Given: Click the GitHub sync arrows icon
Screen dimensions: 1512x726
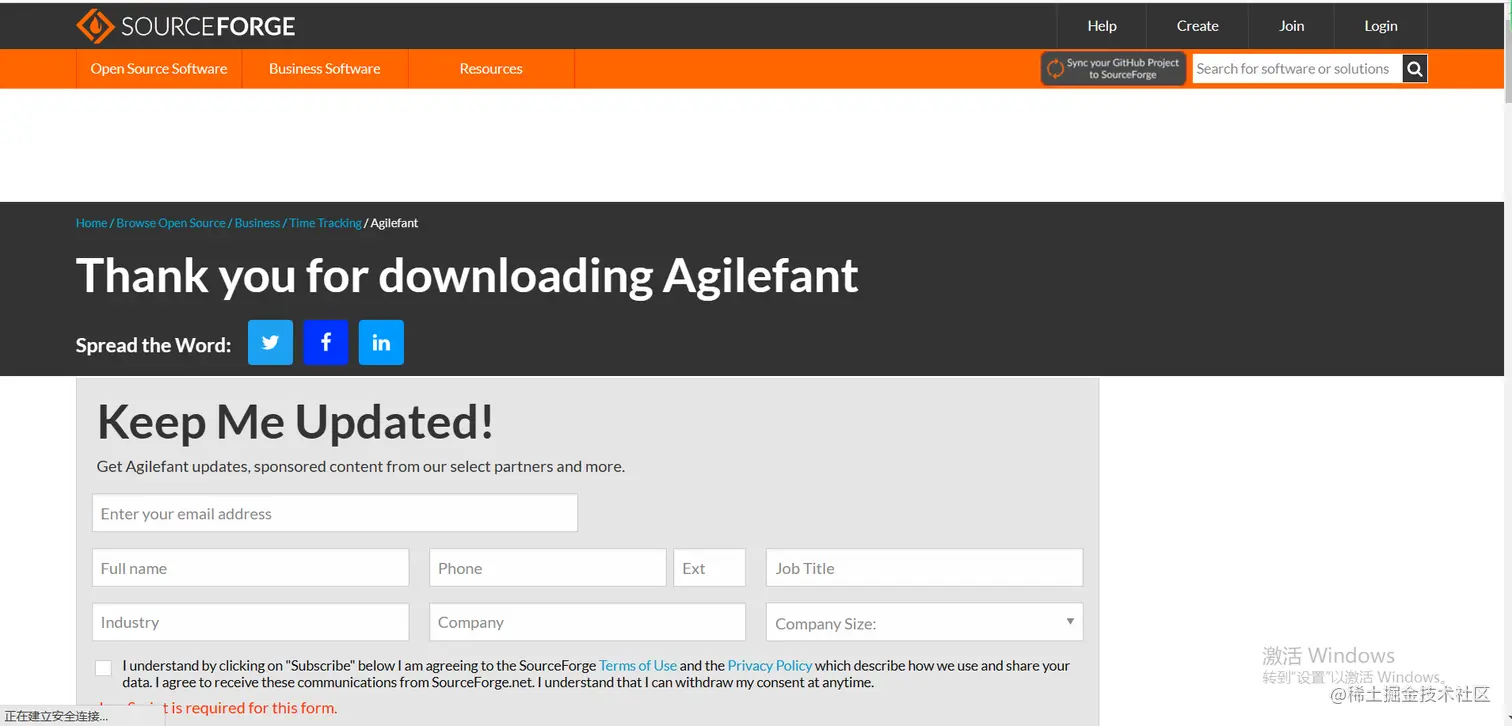Looking at the screenshot, I should click(x=1055, y=69).
